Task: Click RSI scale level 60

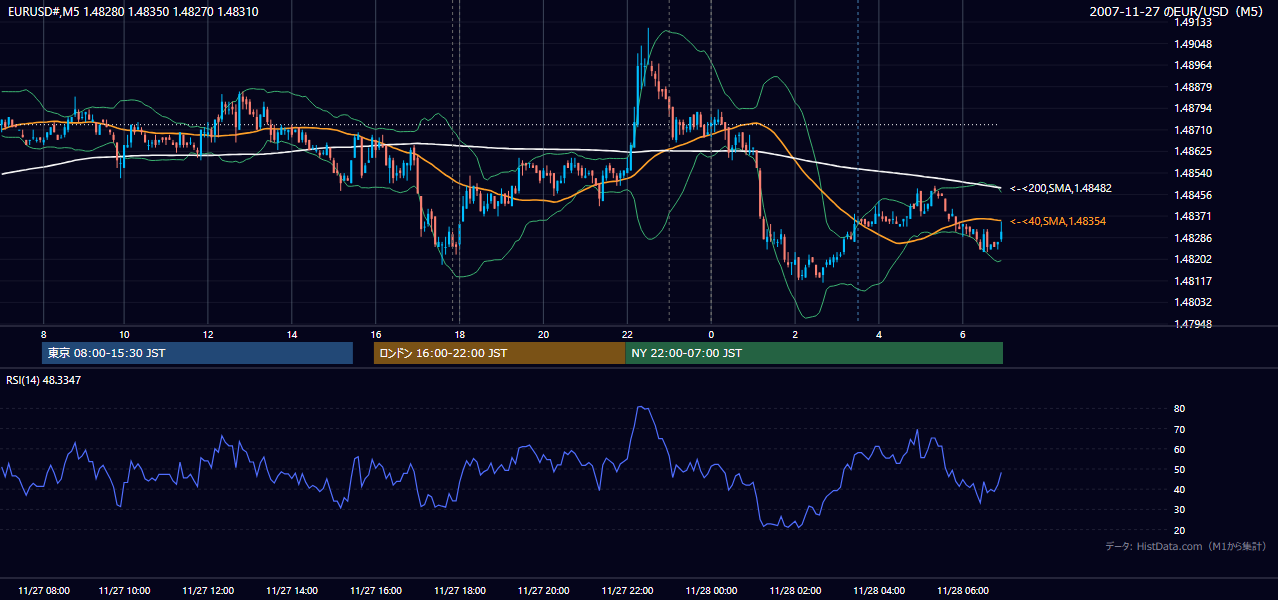Action: coord(1180,449)
